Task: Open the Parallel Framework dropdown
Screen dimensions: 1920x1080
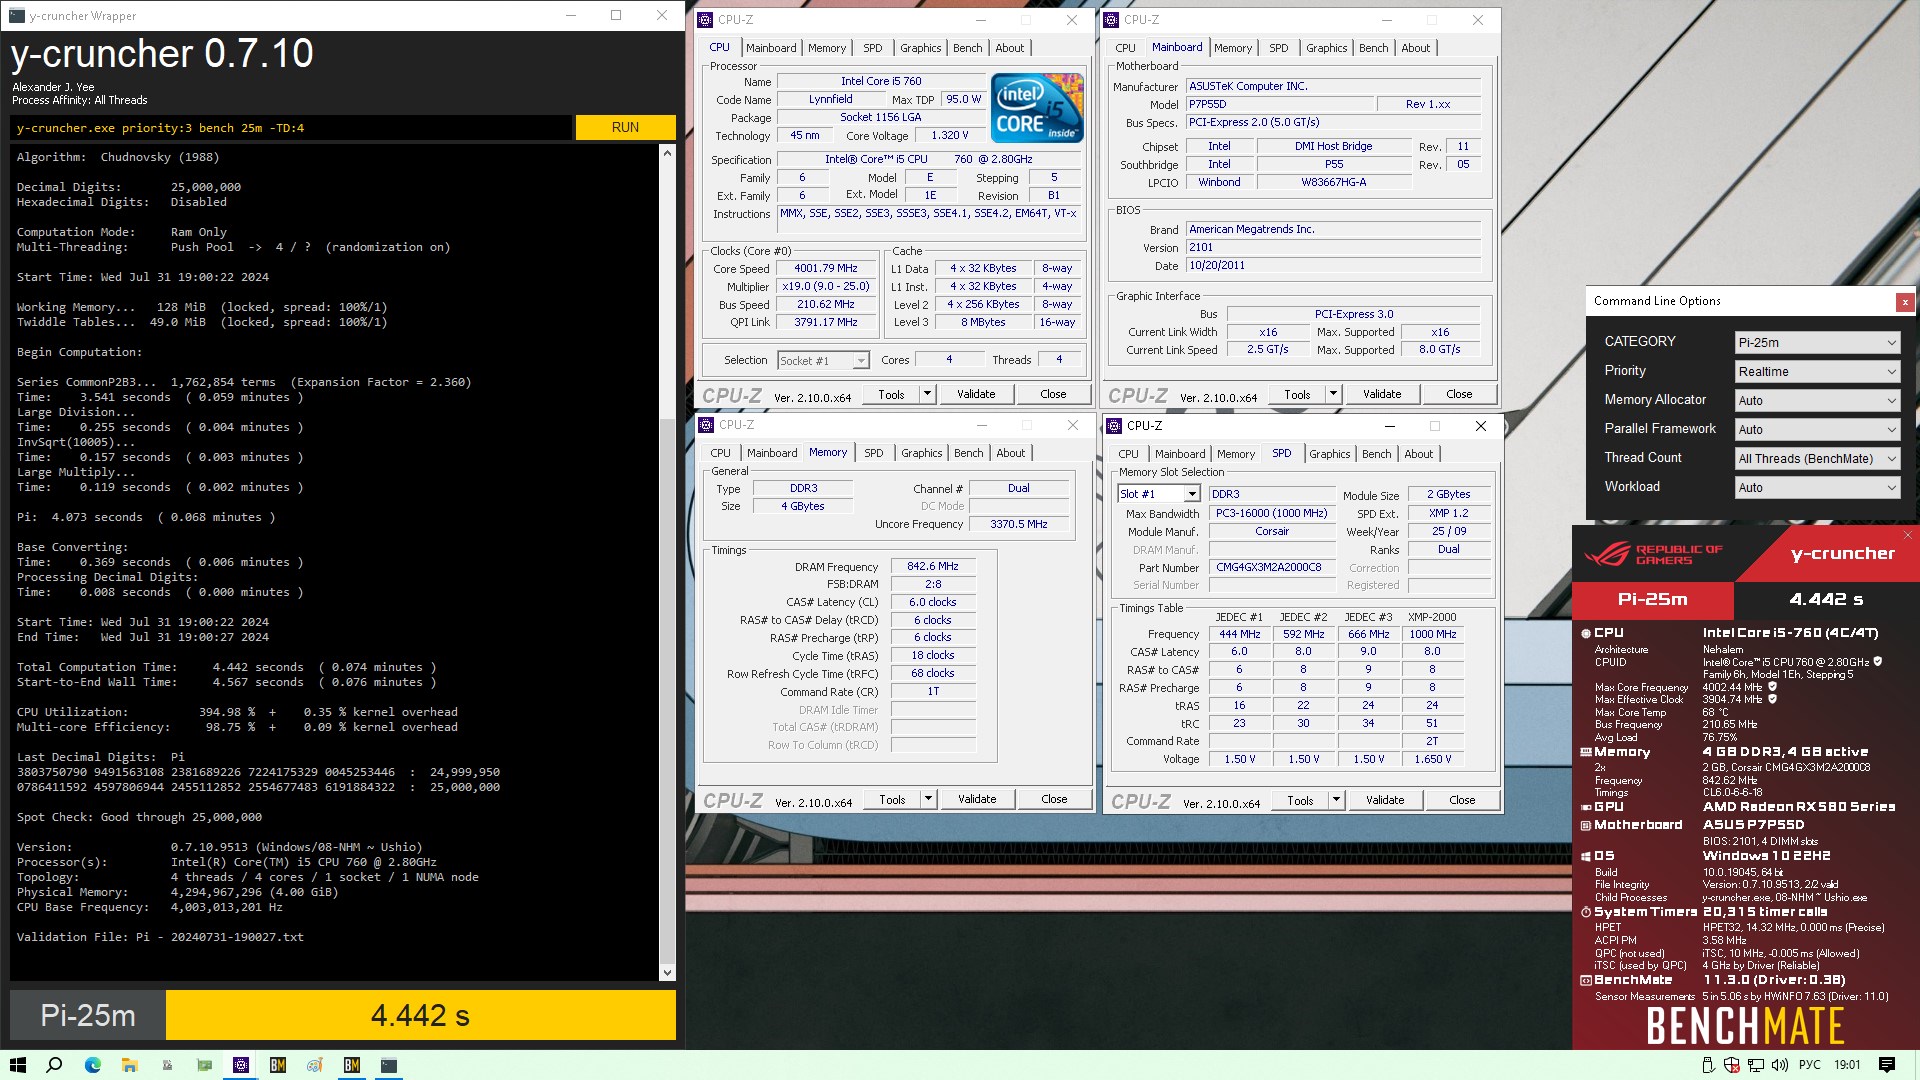Action: 1817,429
